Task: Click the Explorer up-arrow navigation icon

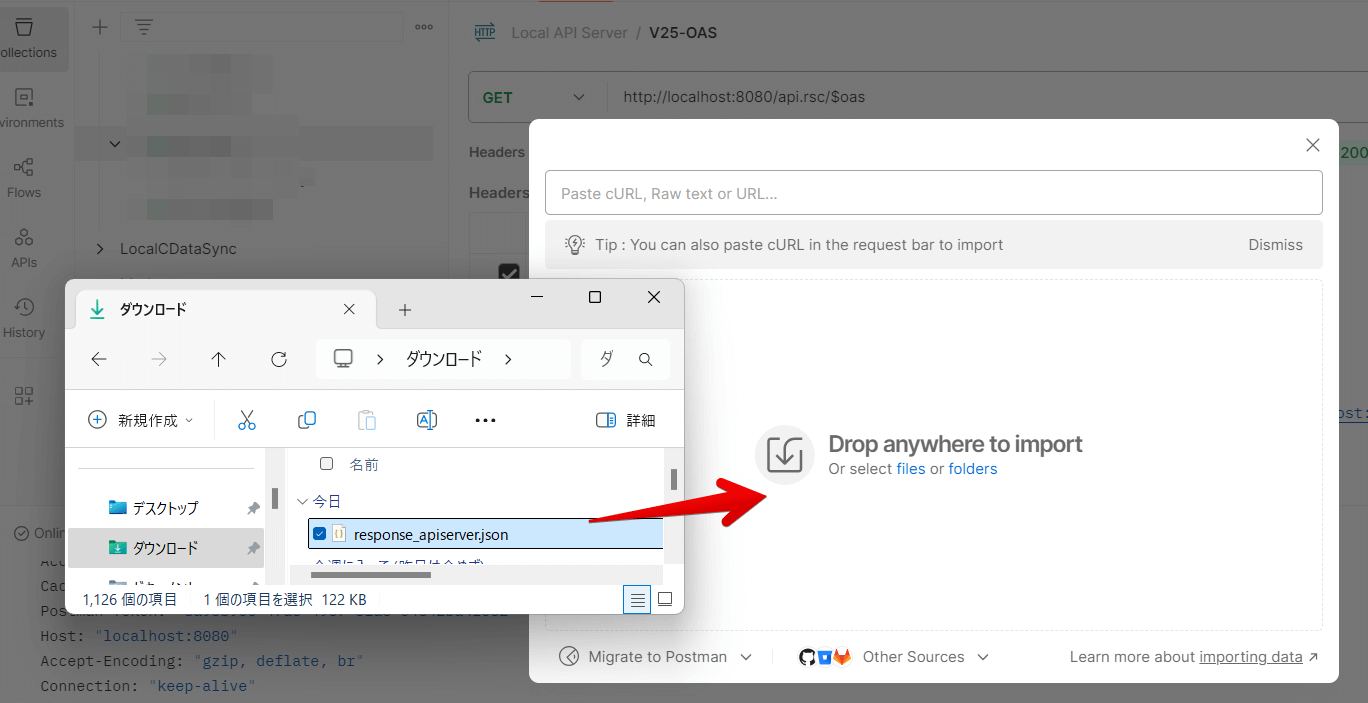Action: coord(219,359)
